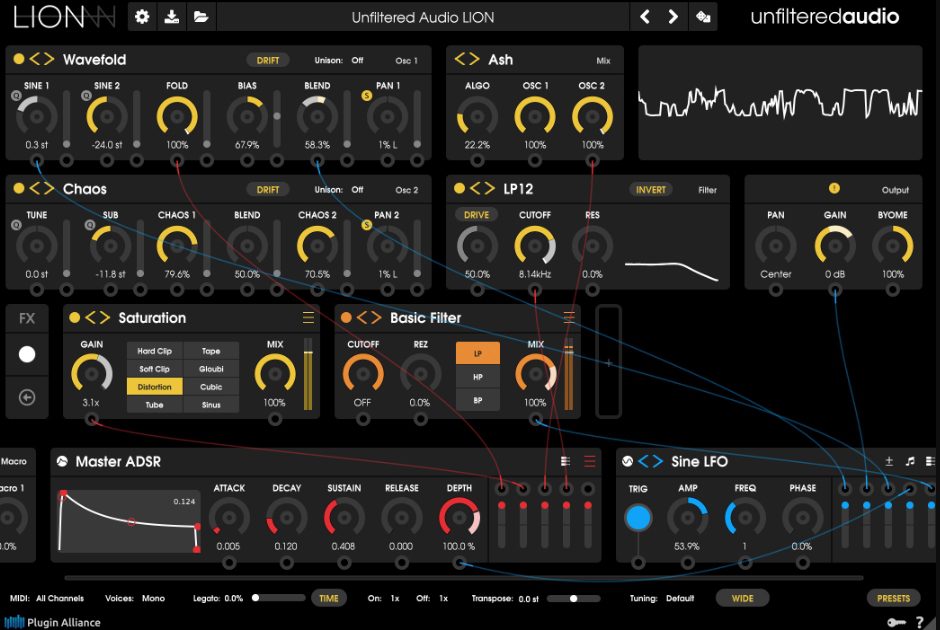The image size is (940, 630).
Task: Toggle the LP12 filter power dot
Action: click(x=459, y=188)
